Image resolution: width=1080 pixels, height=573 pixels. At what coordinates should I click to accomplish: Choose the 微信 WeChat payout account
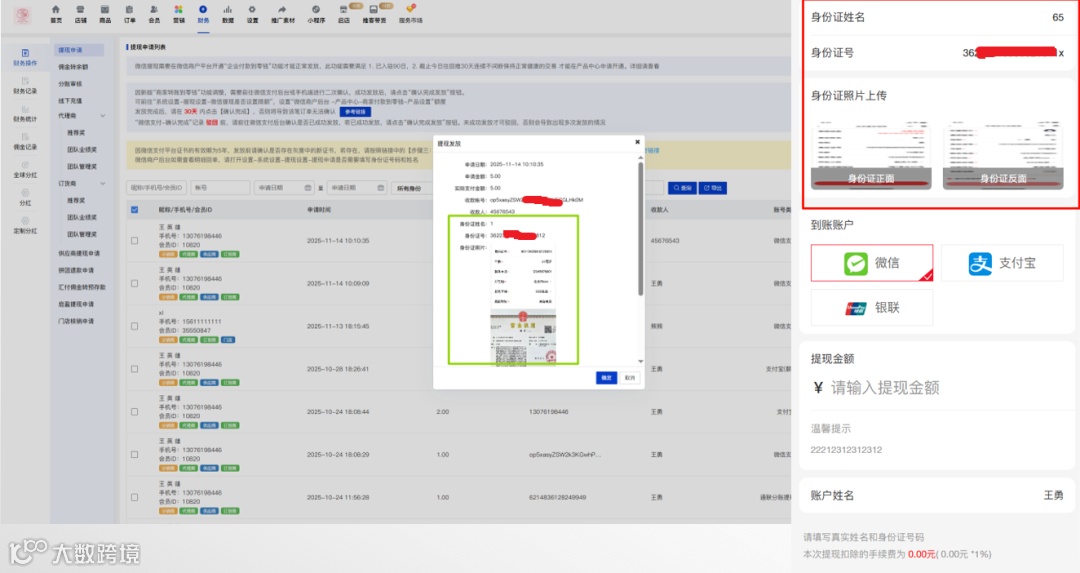pos(872,262)
